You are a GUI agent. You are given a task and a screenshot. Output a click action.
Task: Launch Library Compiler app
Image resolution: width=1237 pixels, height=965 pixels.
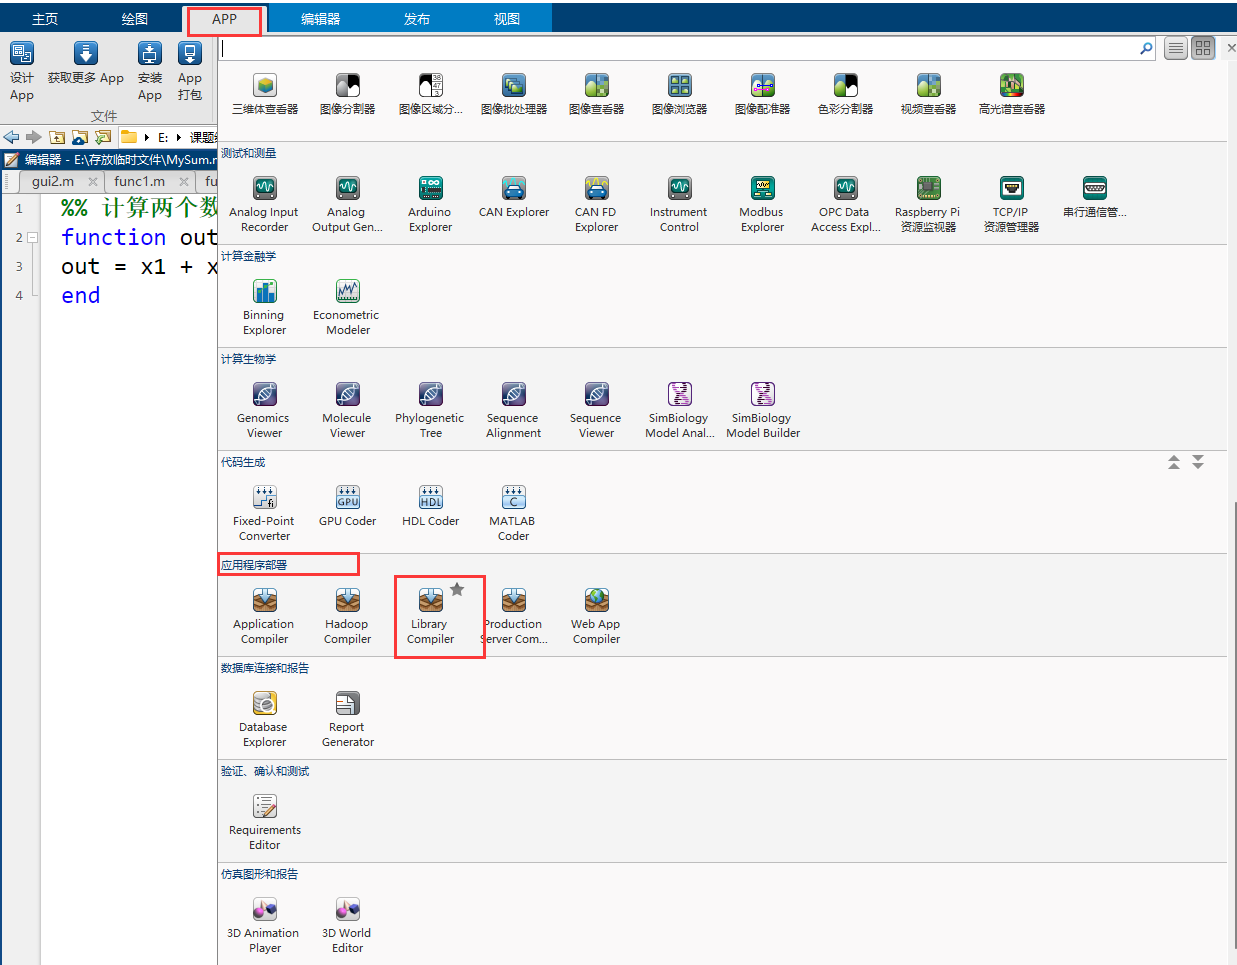click(430, 616)
